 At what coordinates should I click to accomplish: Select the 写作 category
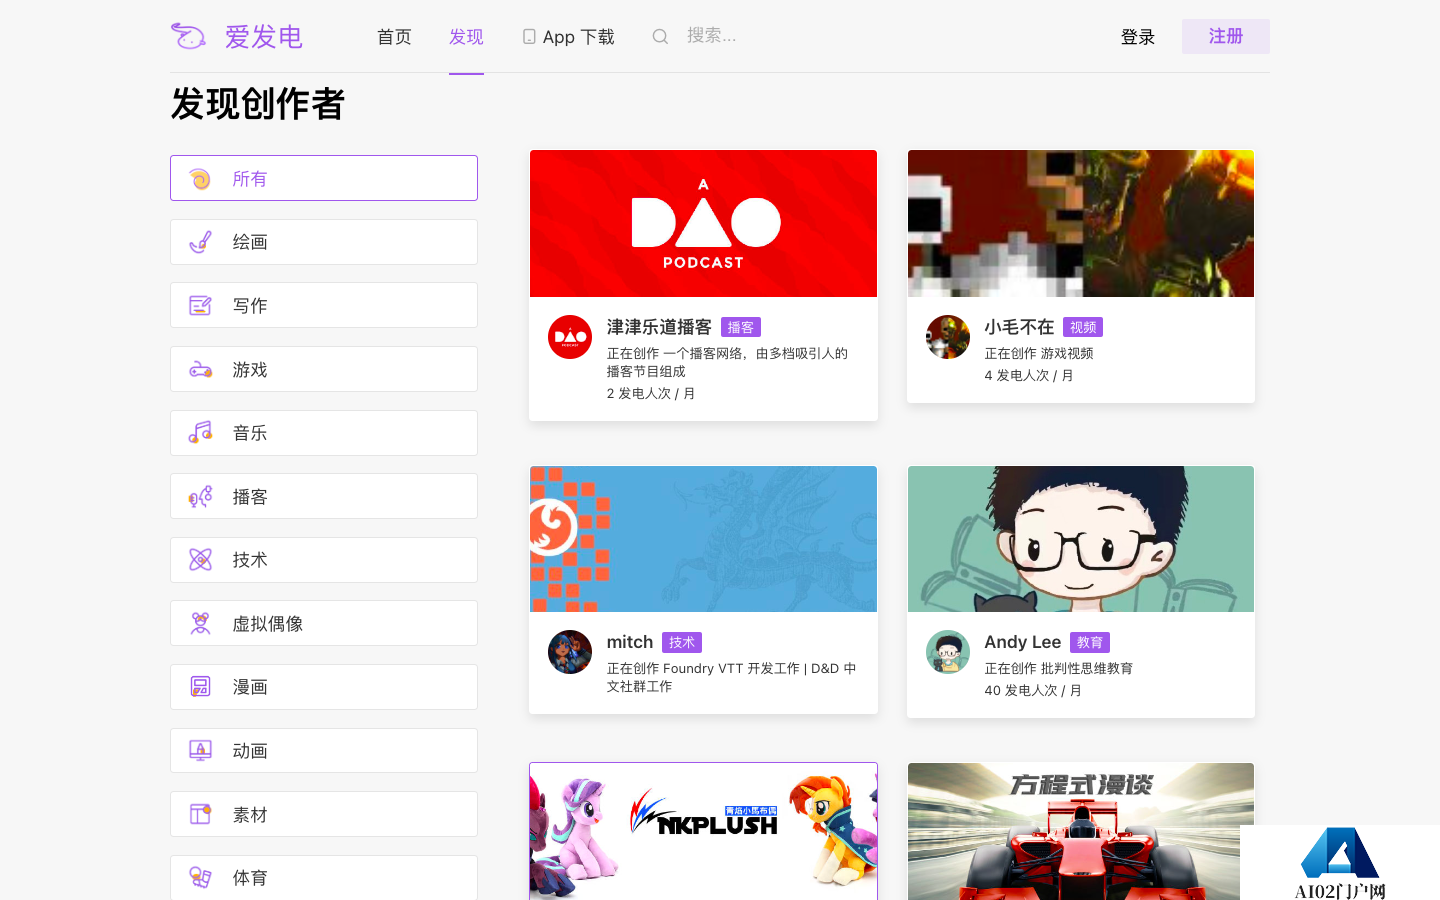324,305
